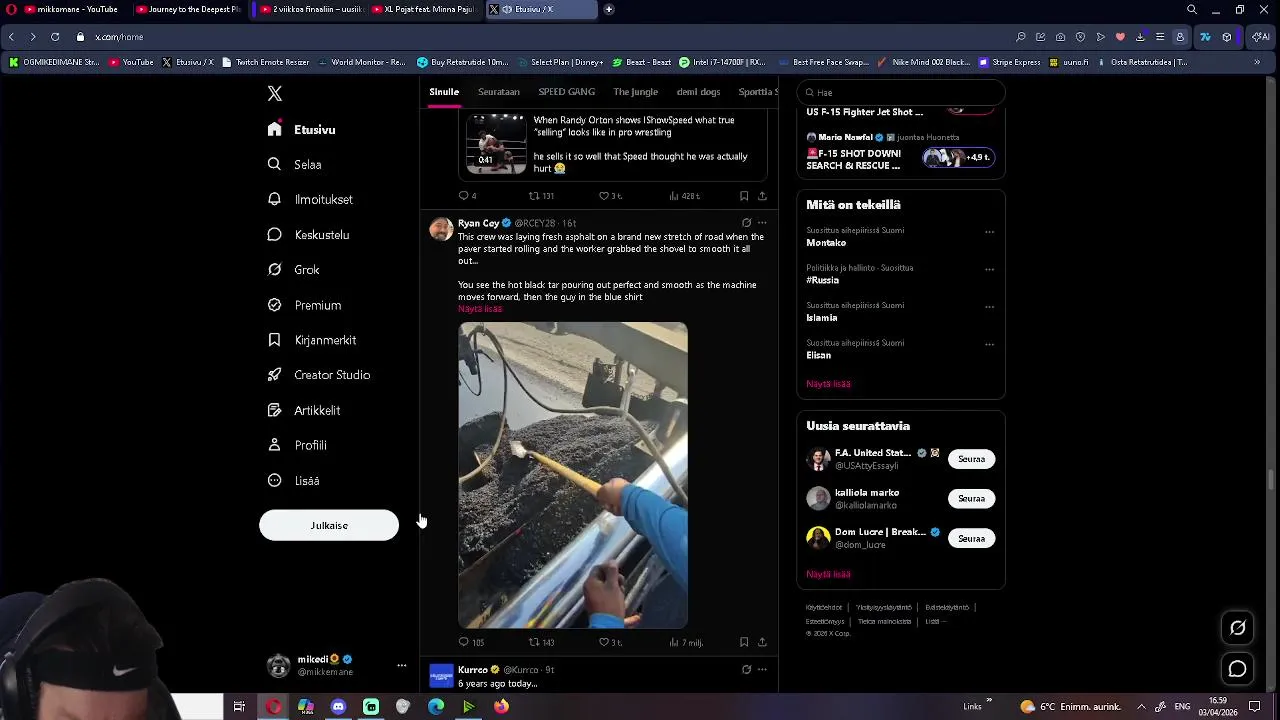Follow F.A. United States Attorney

971,459
